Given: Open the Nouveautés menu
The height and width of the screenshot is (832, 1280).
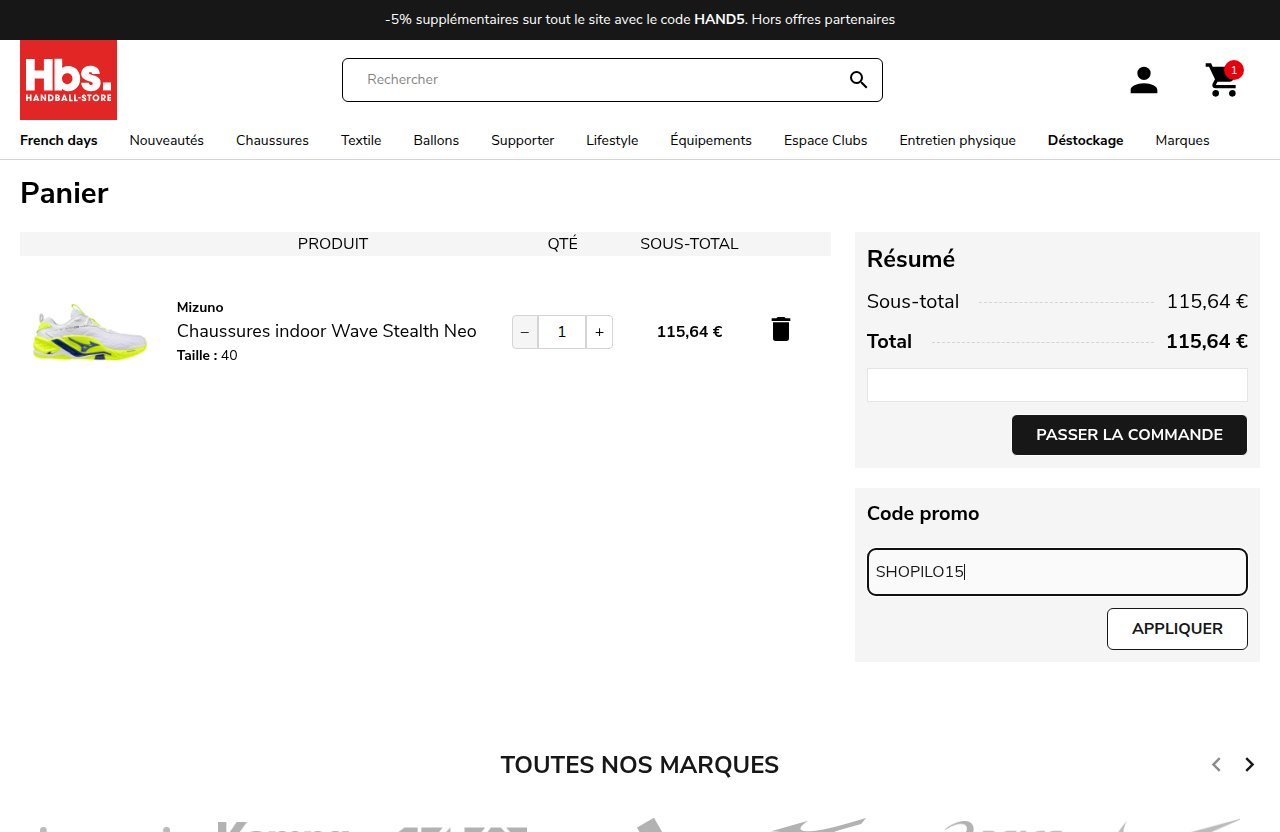Looking at the screenshot, I should coord(167,140).
